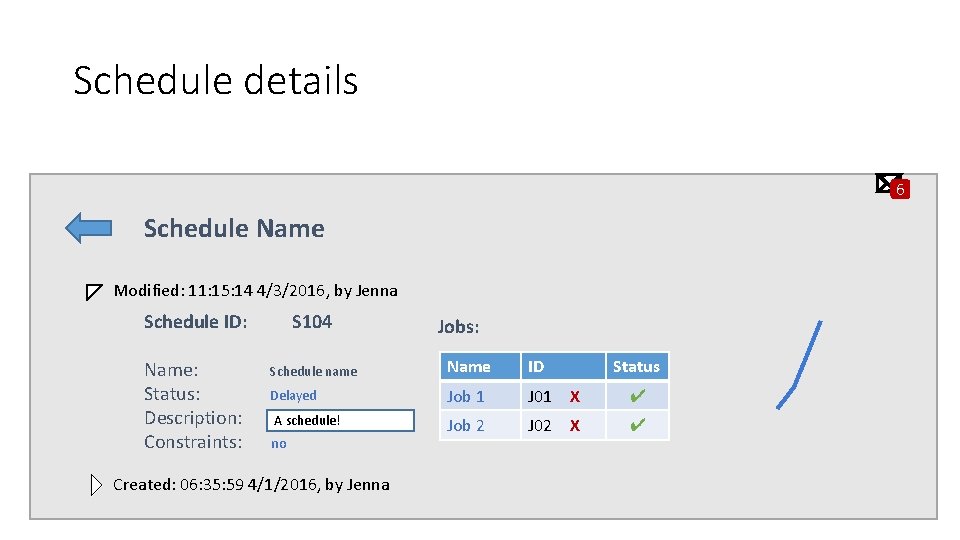960x540 pixels.
Task: Sort jobs by the Status column header
Action: coord(636,367)
